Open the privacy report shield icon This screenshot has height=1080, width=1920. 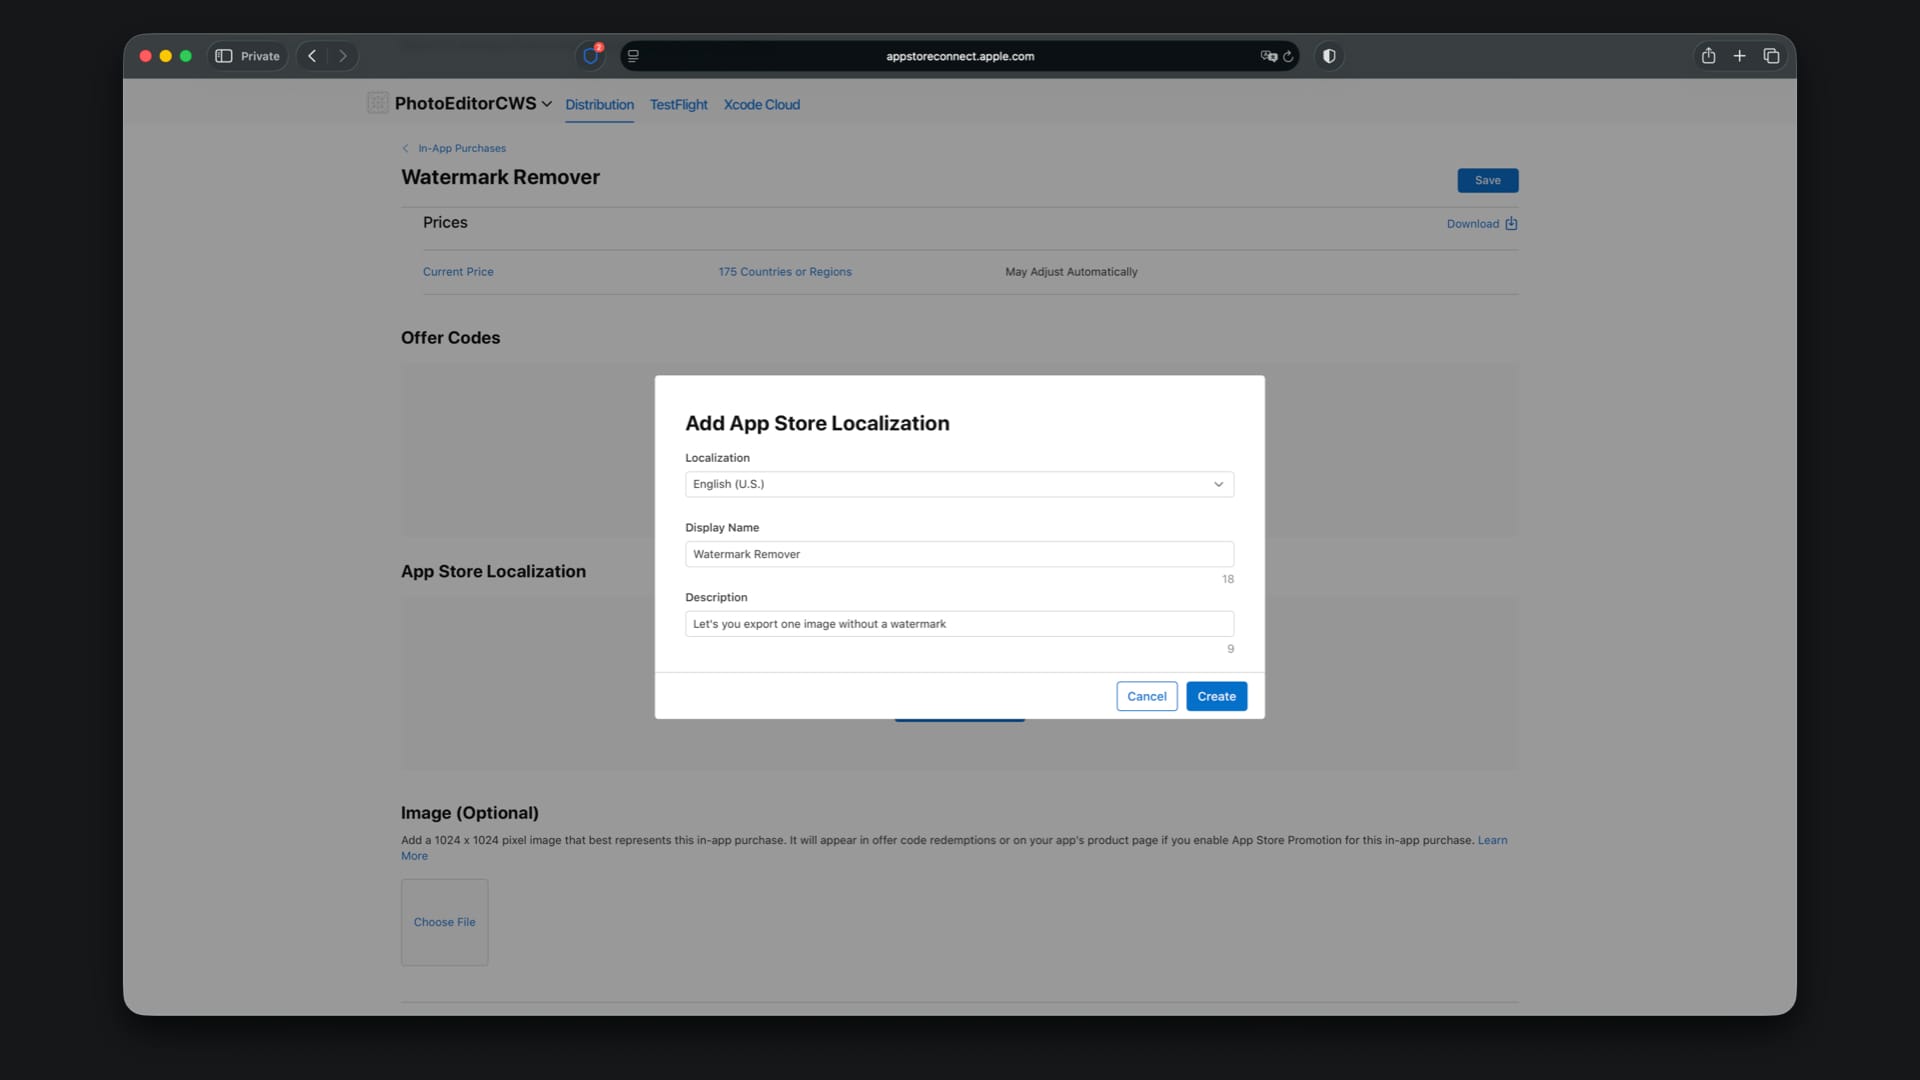tap(1329, 56)
